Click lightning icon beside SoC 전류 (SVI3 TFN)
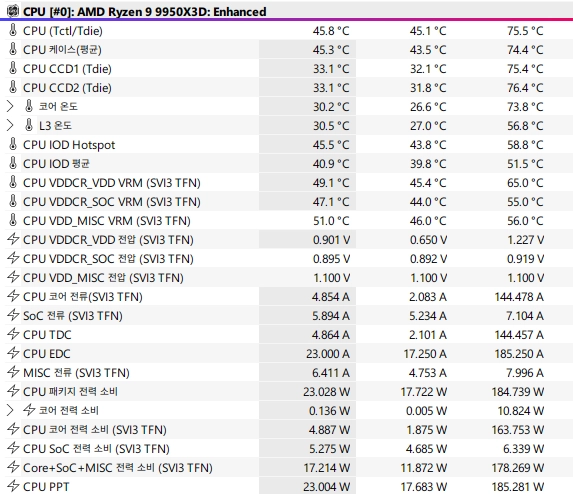573x494 pixels. coord(13,315)
